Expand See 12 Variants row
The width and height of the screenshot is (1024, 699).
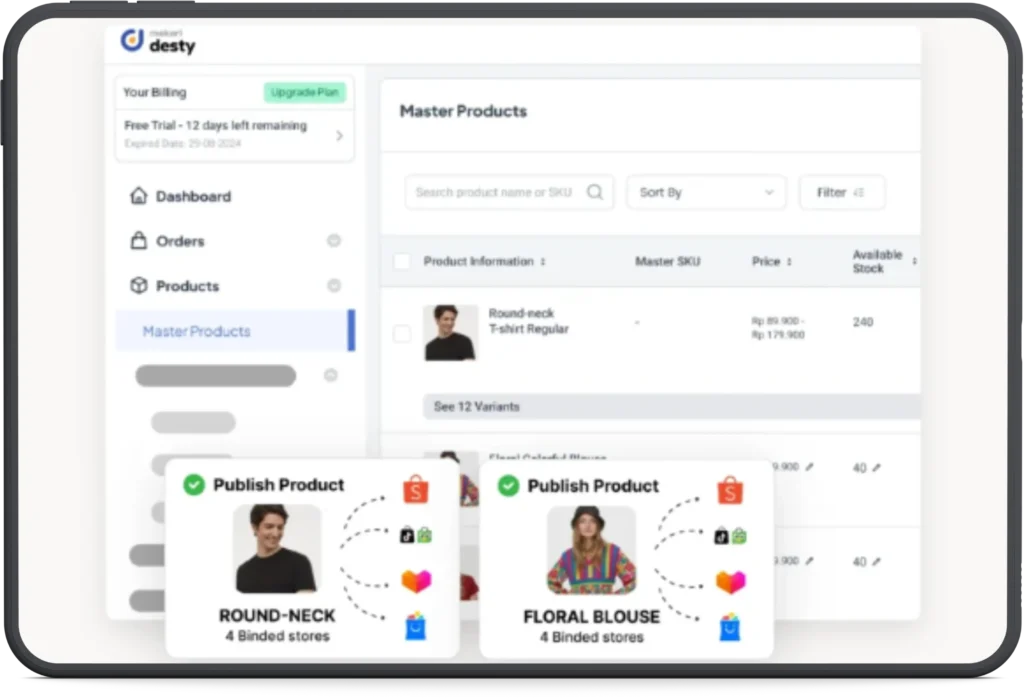click(x=477, y=407)
